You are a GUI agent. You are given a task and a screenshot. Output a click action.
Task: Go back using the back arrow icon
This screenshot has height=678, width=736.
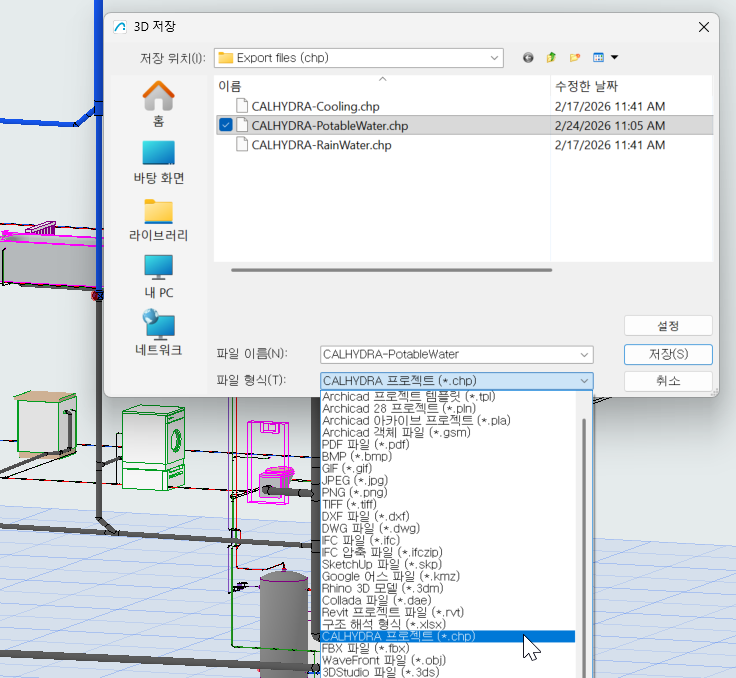click(x=528, y=57)
